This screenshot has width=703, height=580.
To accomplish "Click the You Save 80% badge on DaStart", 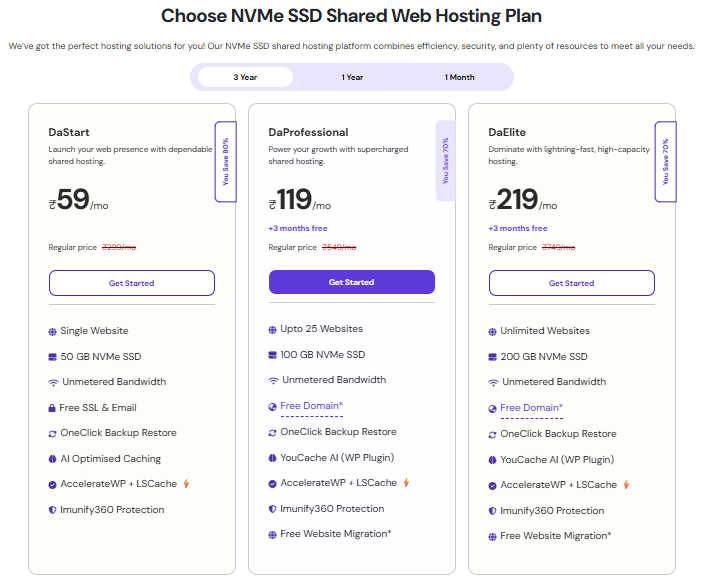I will pos(226,161).
